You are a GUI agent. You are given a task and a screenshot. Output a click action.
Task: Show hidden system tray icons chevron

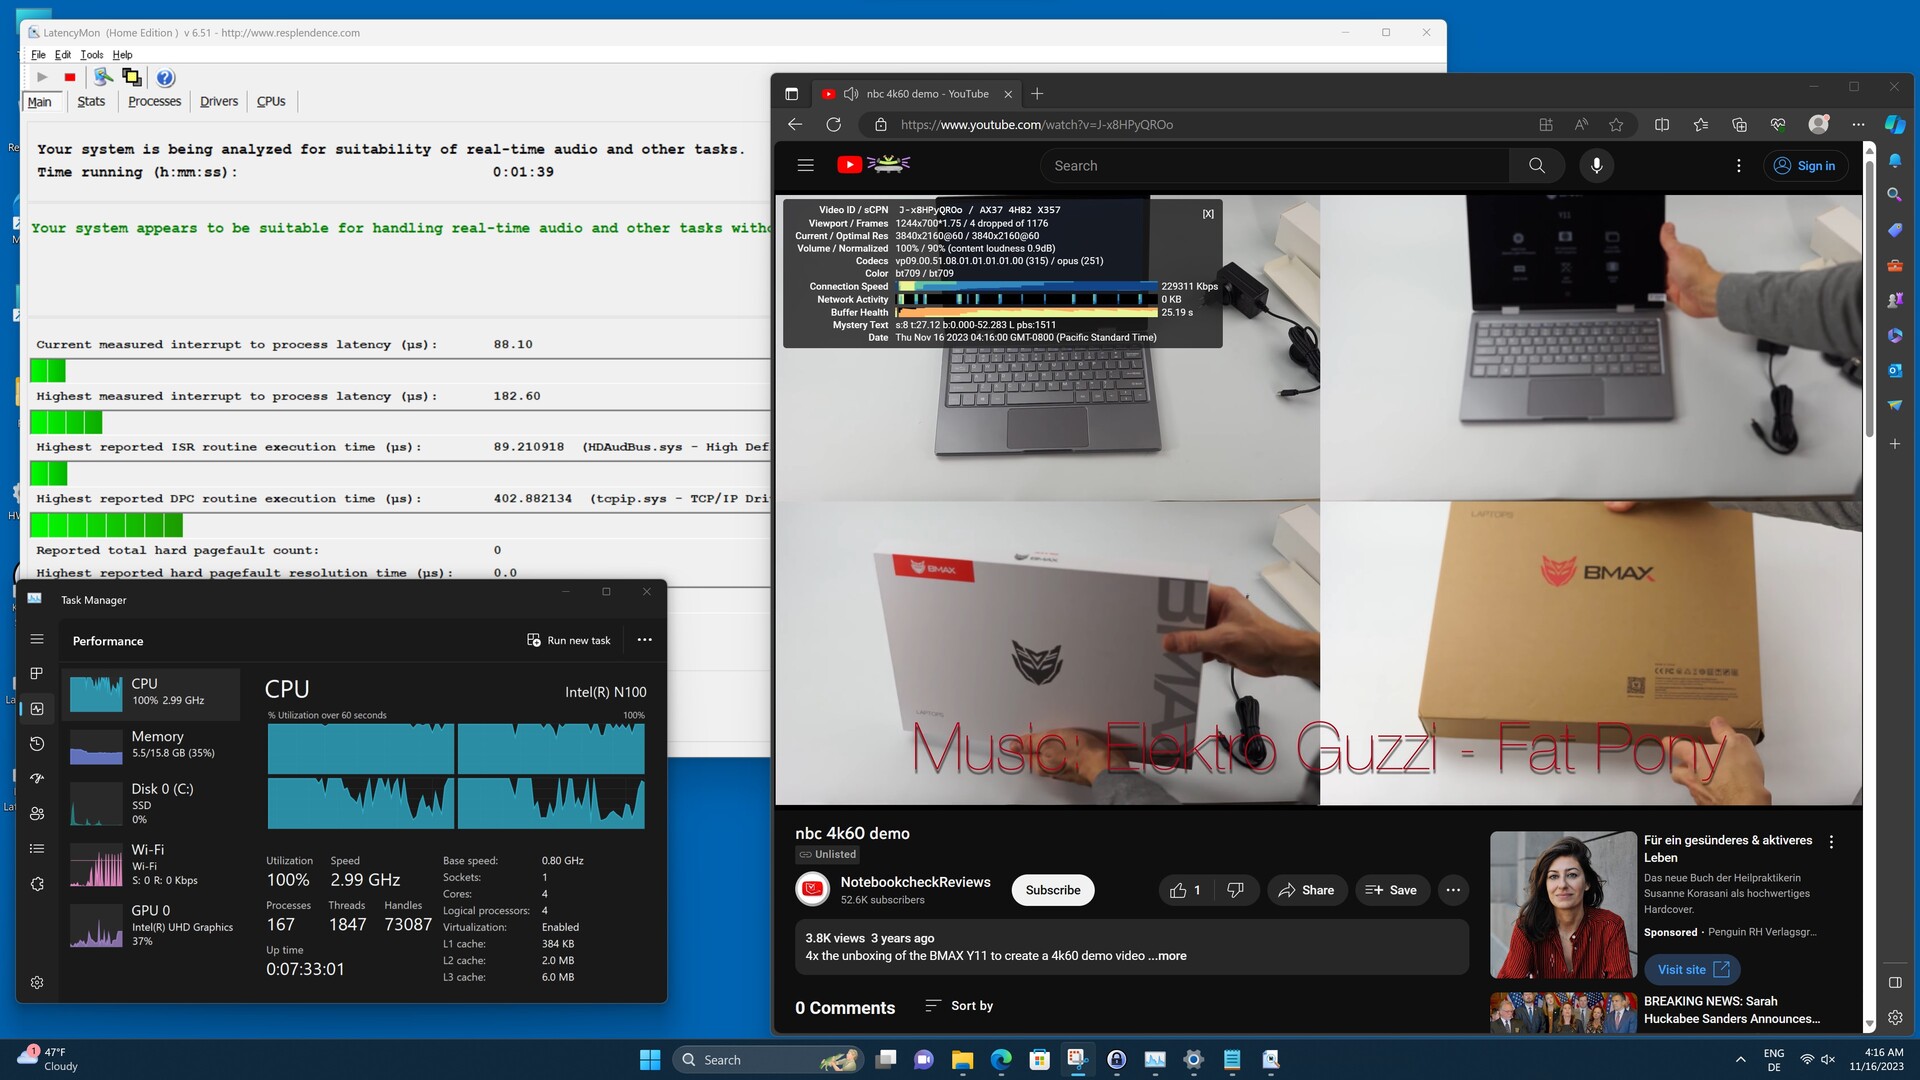[x=1740, y=1060]
